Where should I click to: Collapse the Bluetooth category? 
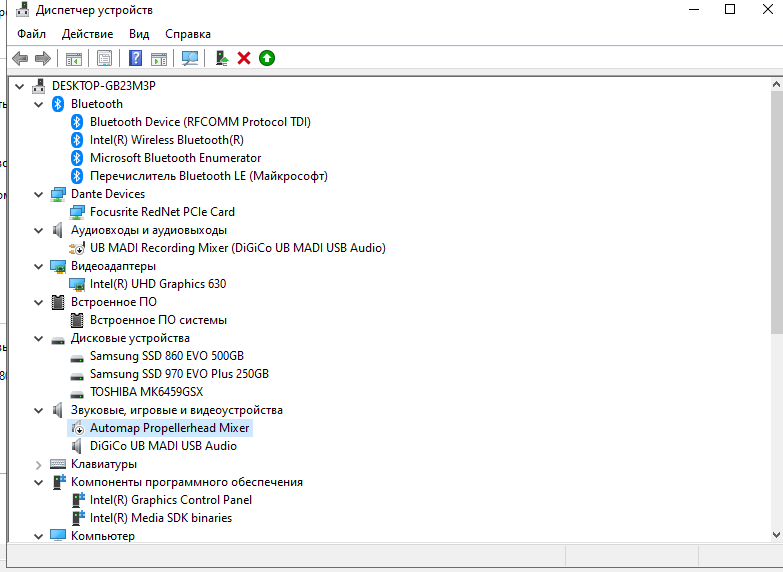38,104
